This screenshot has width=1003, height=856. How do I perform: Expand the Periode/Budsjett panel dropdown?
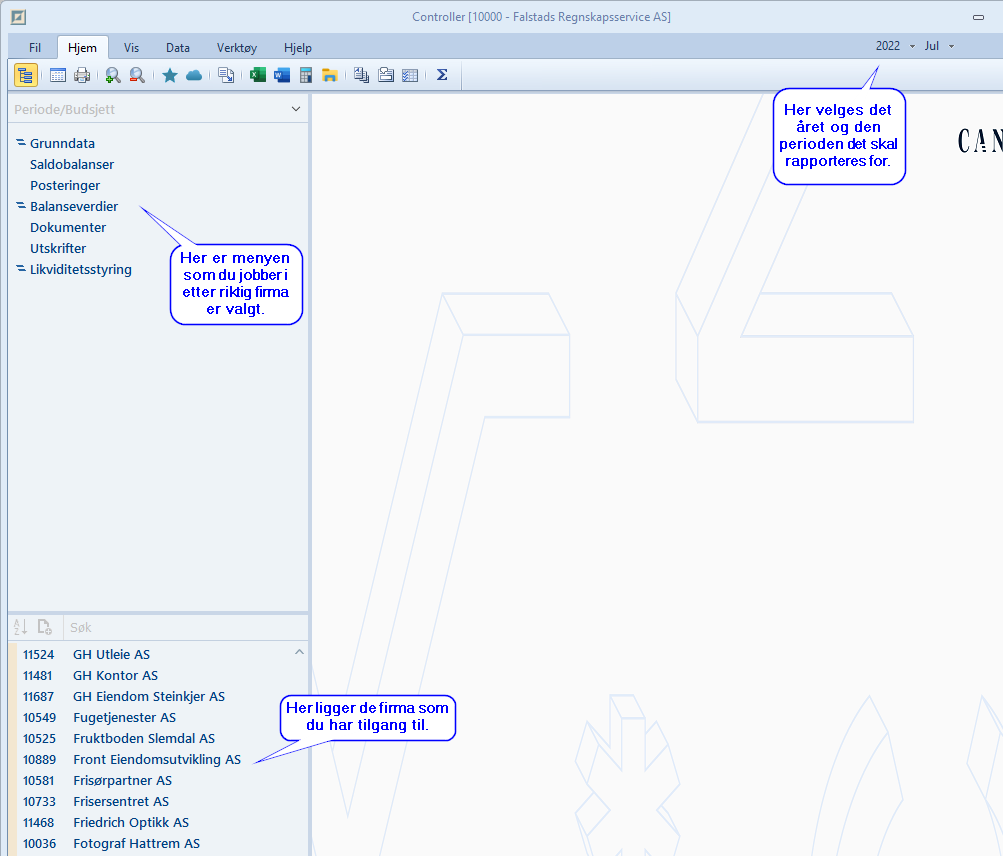295,109
